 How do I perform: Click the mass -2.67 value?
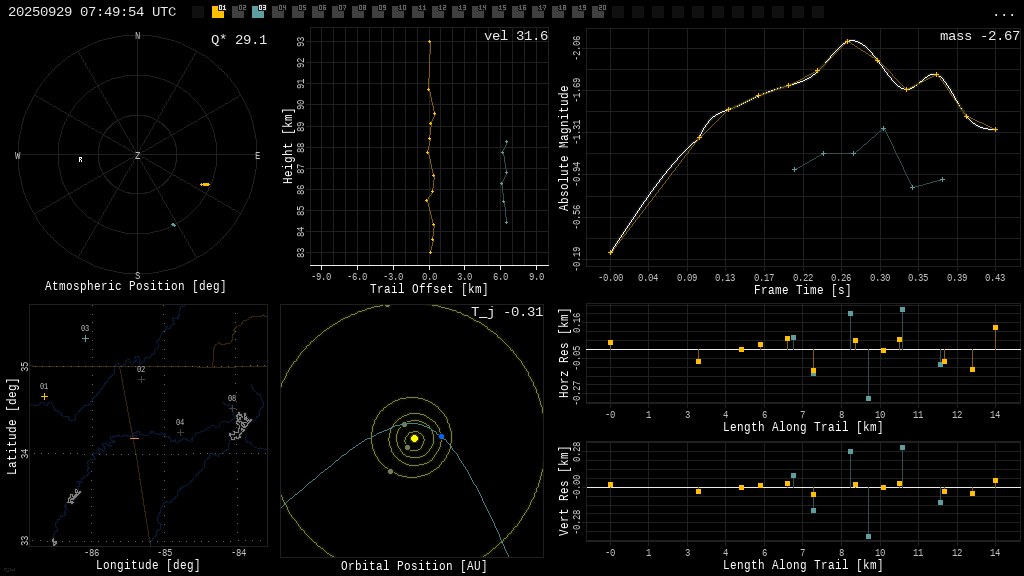pyautogui.click(x=980, y=36)
